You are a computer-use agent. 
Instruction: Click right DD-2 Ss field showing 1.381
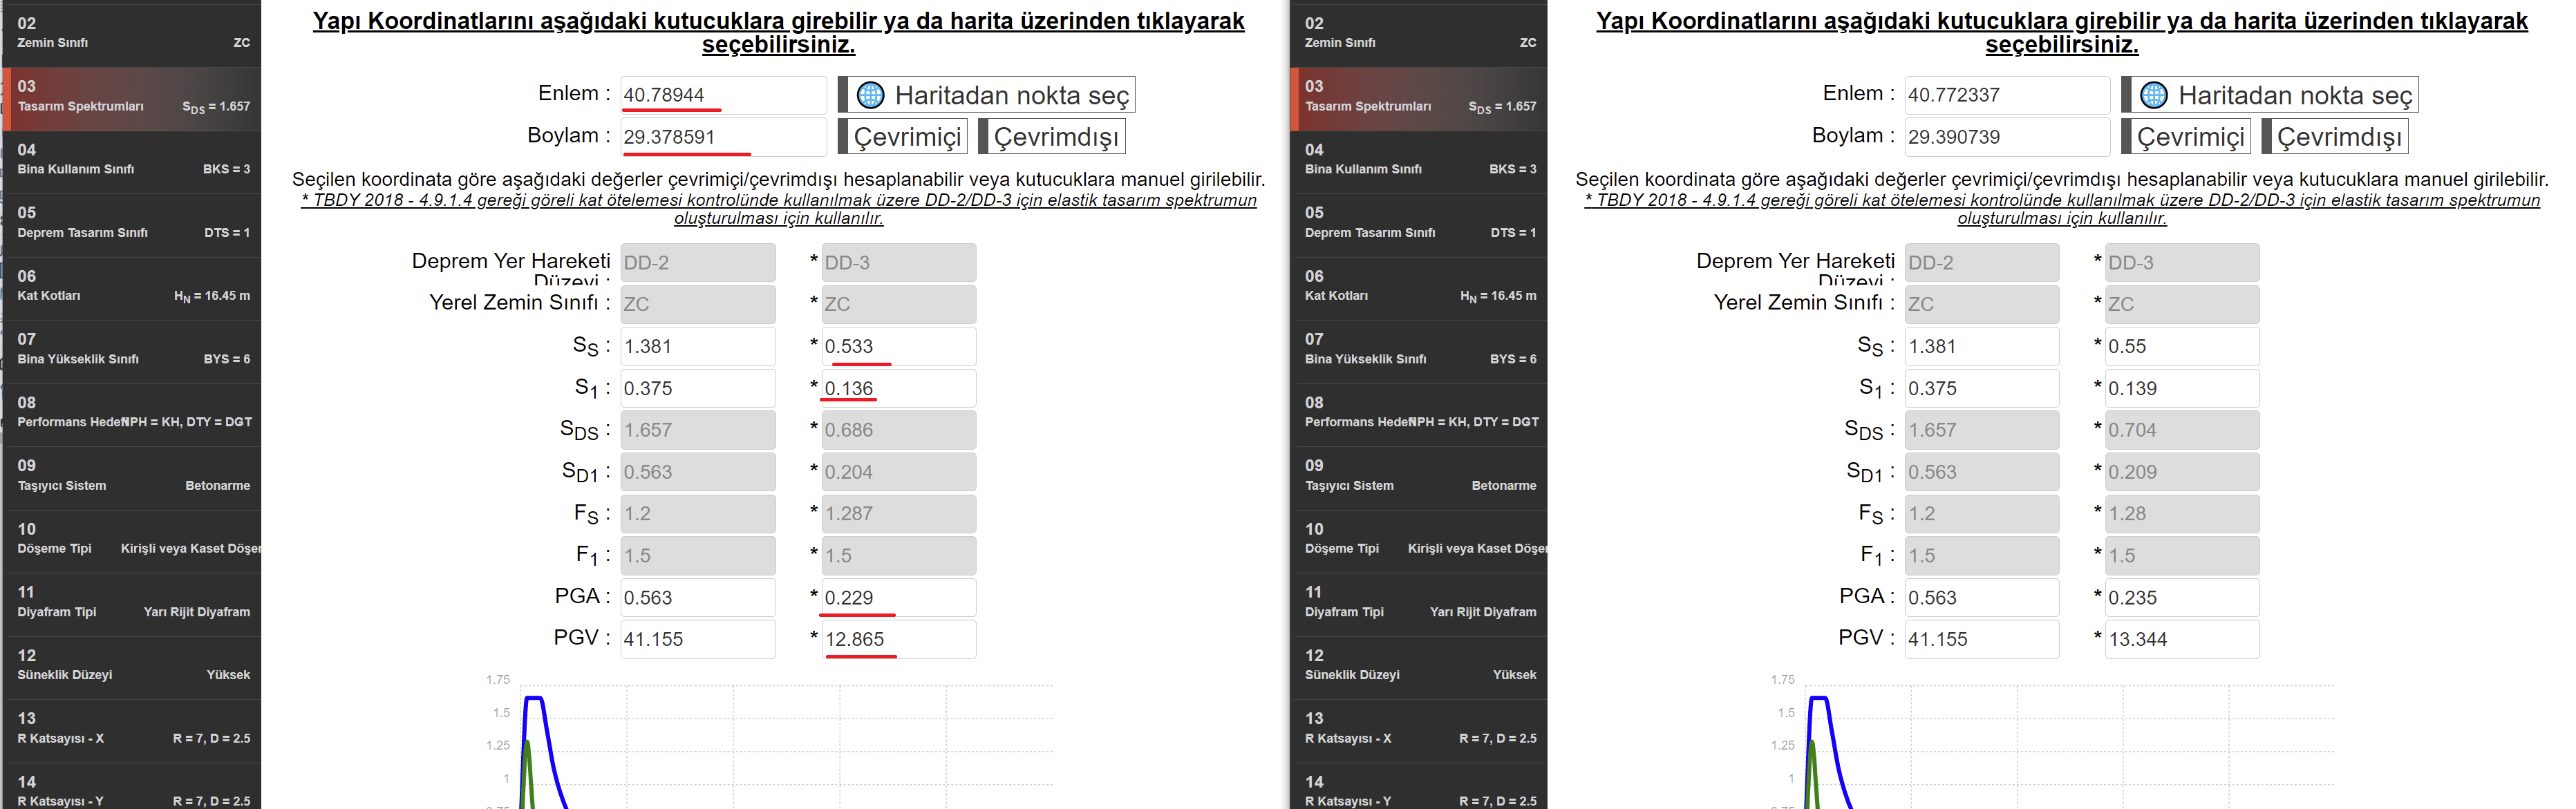(x=1982, y=347)
